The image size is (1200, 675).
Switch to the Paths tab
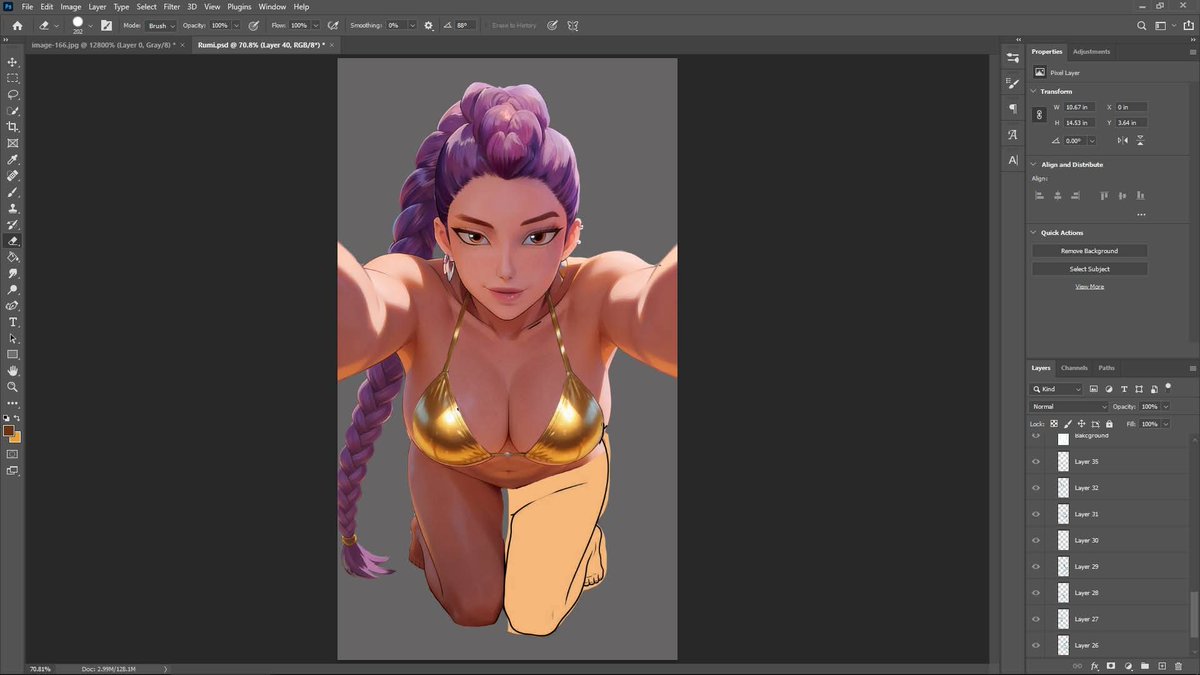click(1106, 368)
